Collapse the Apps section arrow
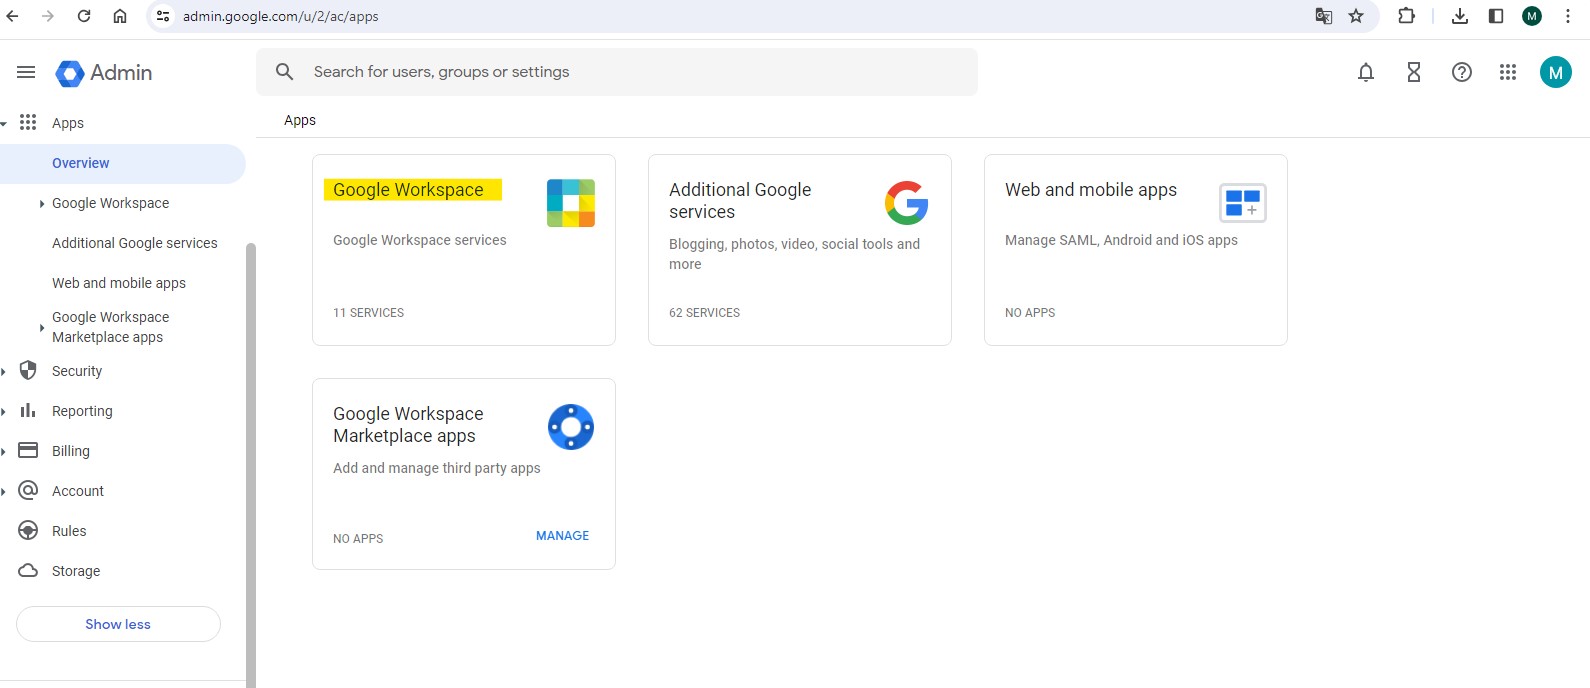The image size is (1590, 688). pos(4,123)
